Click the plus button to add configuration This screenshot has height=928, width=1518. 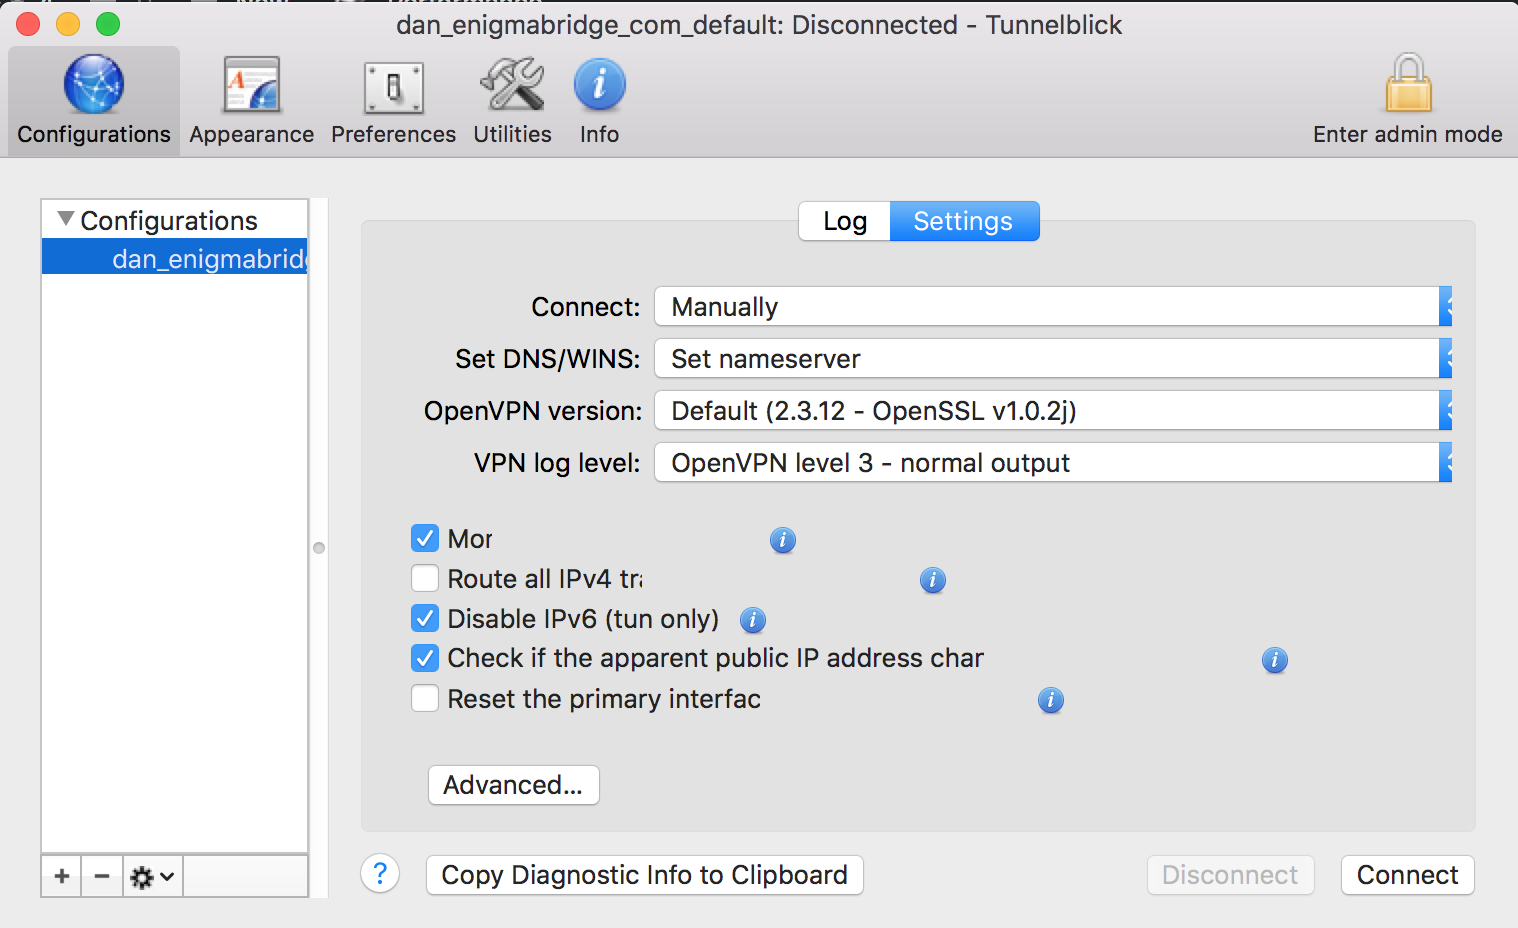coord(62,877)
